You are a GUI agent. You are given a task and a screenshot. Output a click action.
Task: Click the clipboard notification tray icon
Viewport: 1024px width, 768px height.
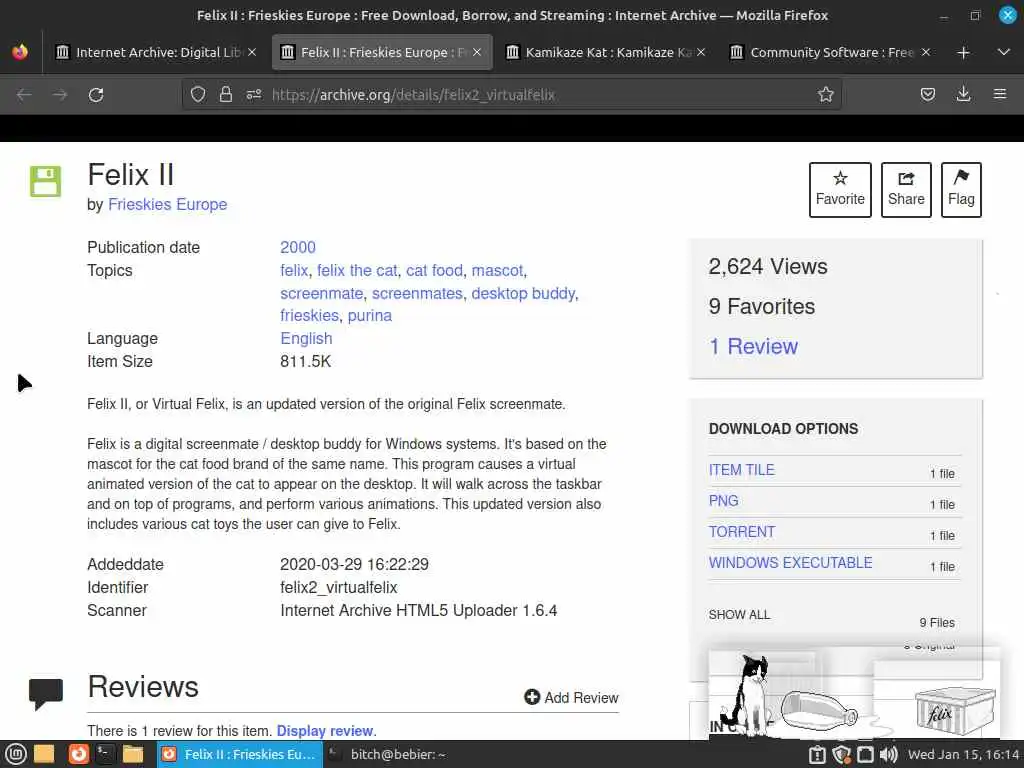pyautogui.click(x=817, y=755)
